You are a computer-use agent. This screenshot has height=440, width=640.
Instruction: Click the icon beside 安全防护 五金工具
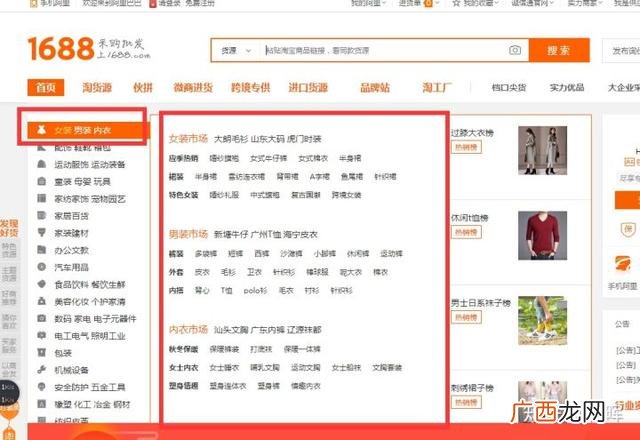pos(41,387)
